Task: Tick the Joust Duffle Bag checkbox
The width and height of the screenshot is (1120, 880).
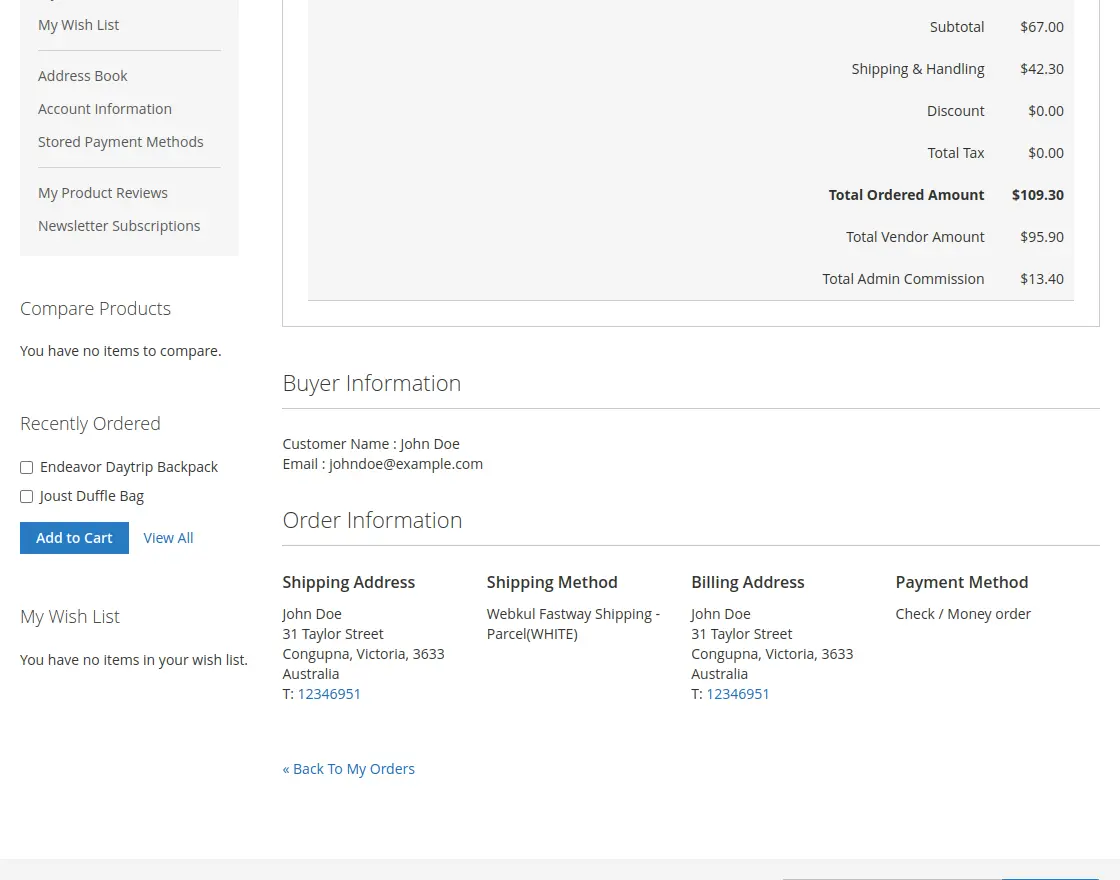Action: [x=27, y=496]
